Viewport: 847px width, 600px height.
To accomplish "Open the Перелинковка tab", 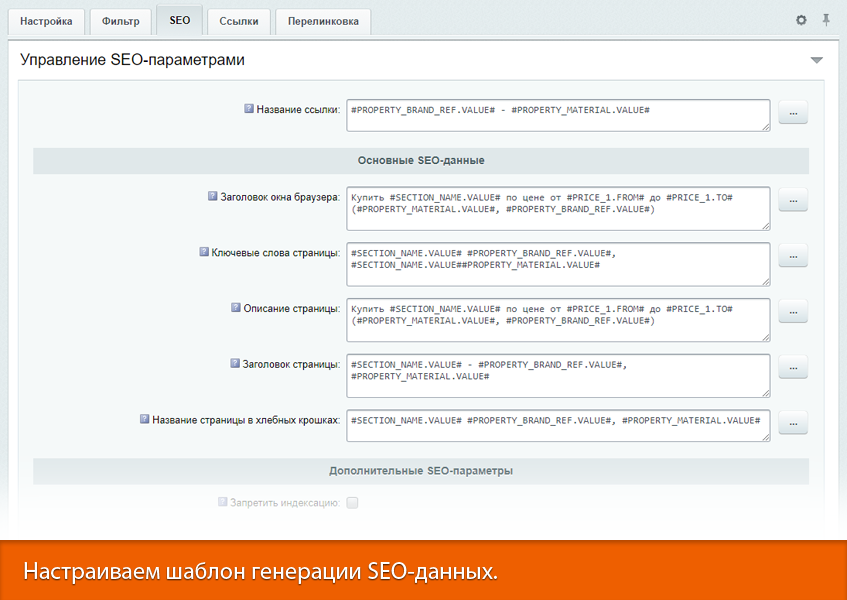I will (x=322, y=21).
